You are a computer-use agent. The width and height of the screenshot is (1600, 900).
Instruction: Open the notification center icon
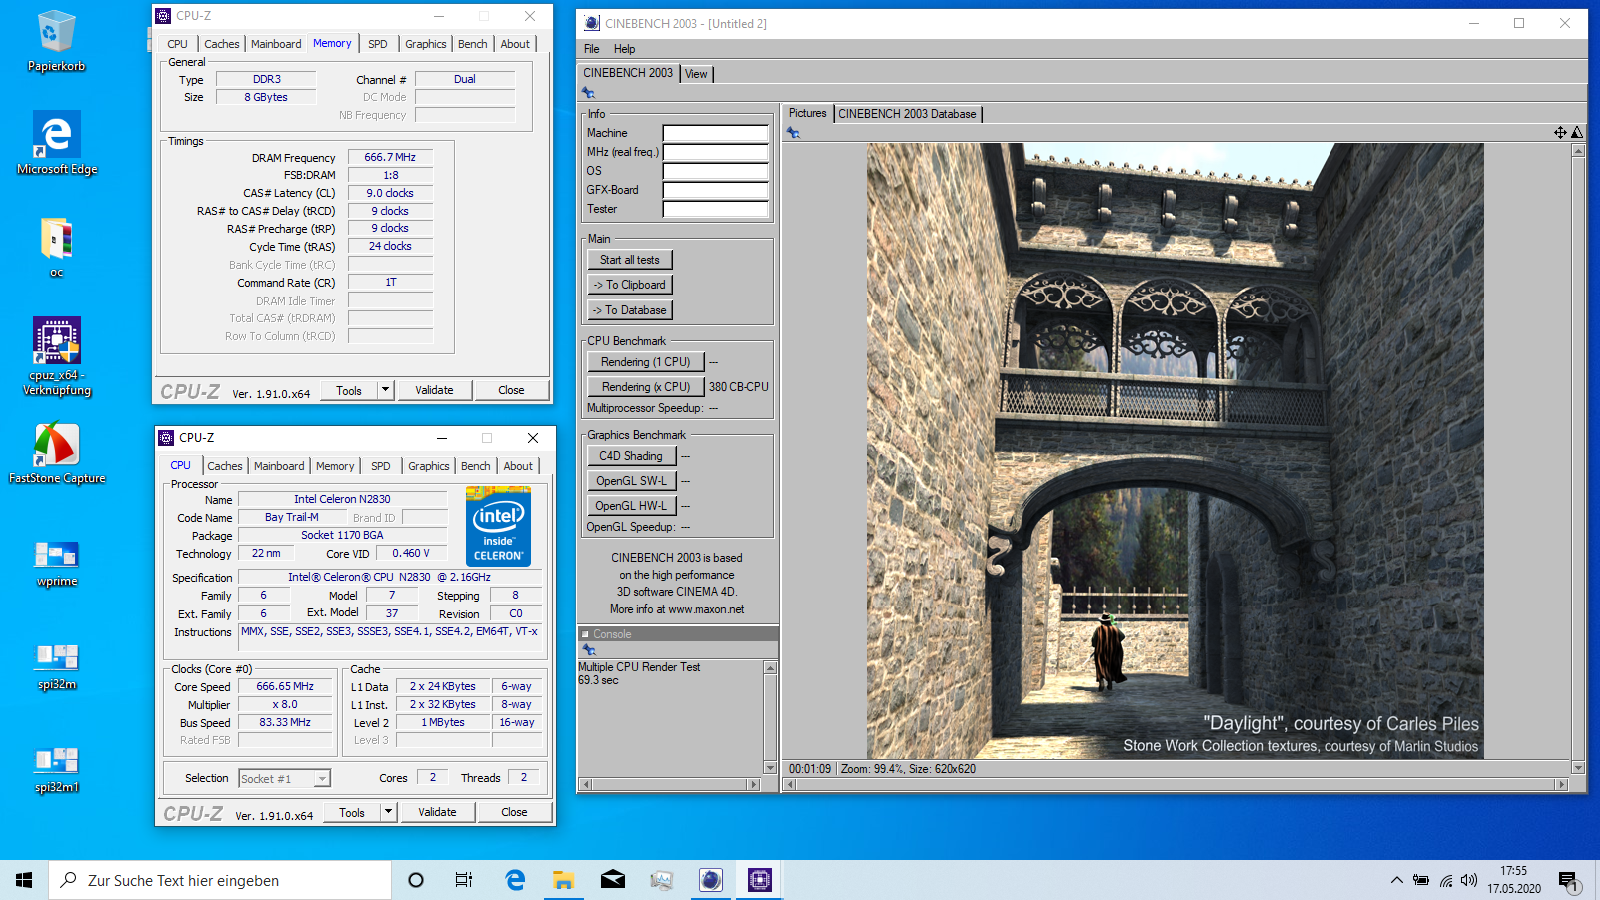pos(1568,880)
